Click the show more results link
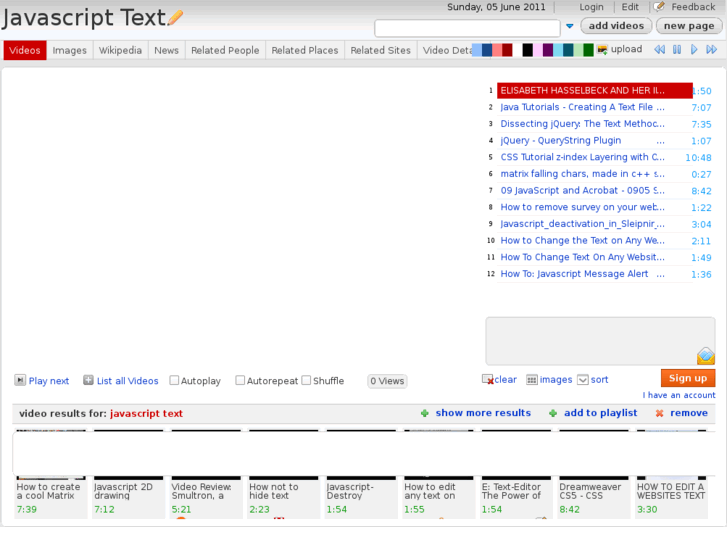Viewport: 727px width, 545px height. pos(483,413)
